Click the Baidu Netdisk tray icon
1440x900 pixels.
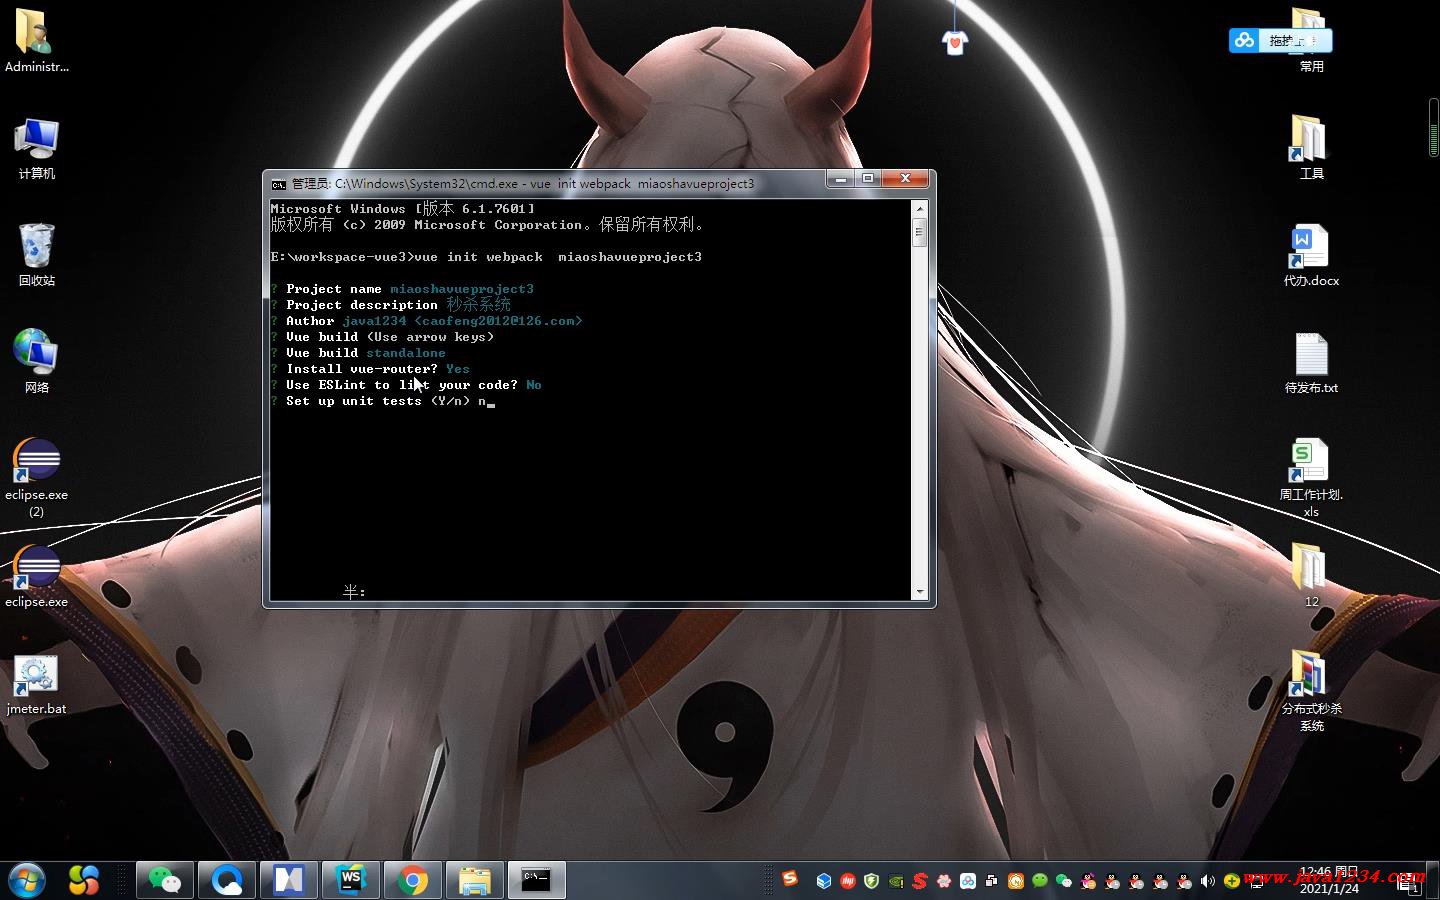[x=968, y=881]
